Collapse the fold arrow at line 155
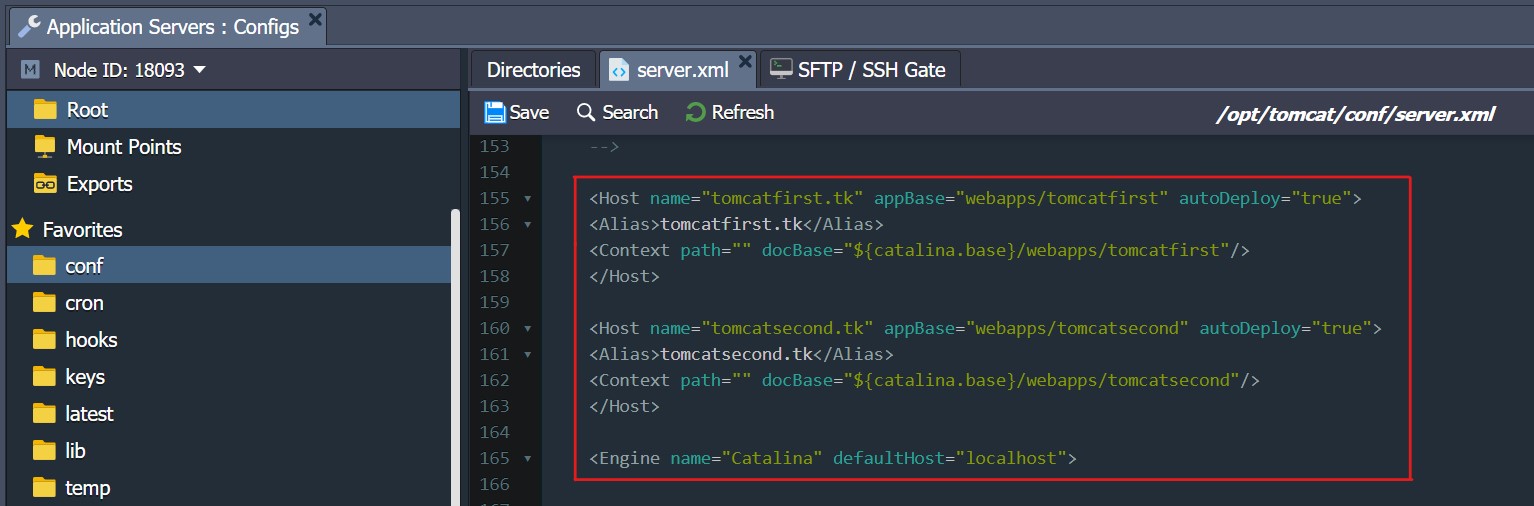The width and height of the screenshot is (1534, 506). pos(527,199)
